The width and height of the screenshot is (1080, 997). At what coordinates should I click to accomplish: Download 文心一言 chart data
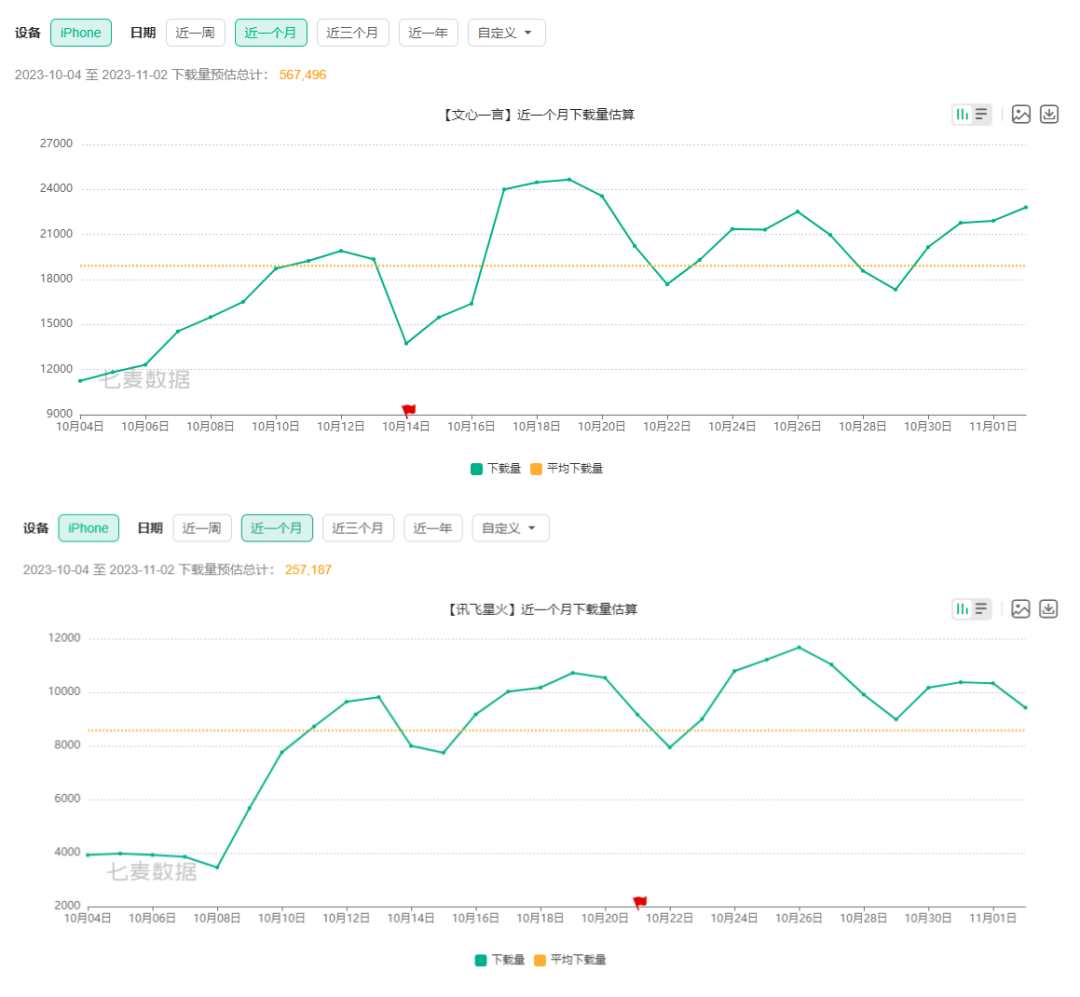coord(1049,114)
